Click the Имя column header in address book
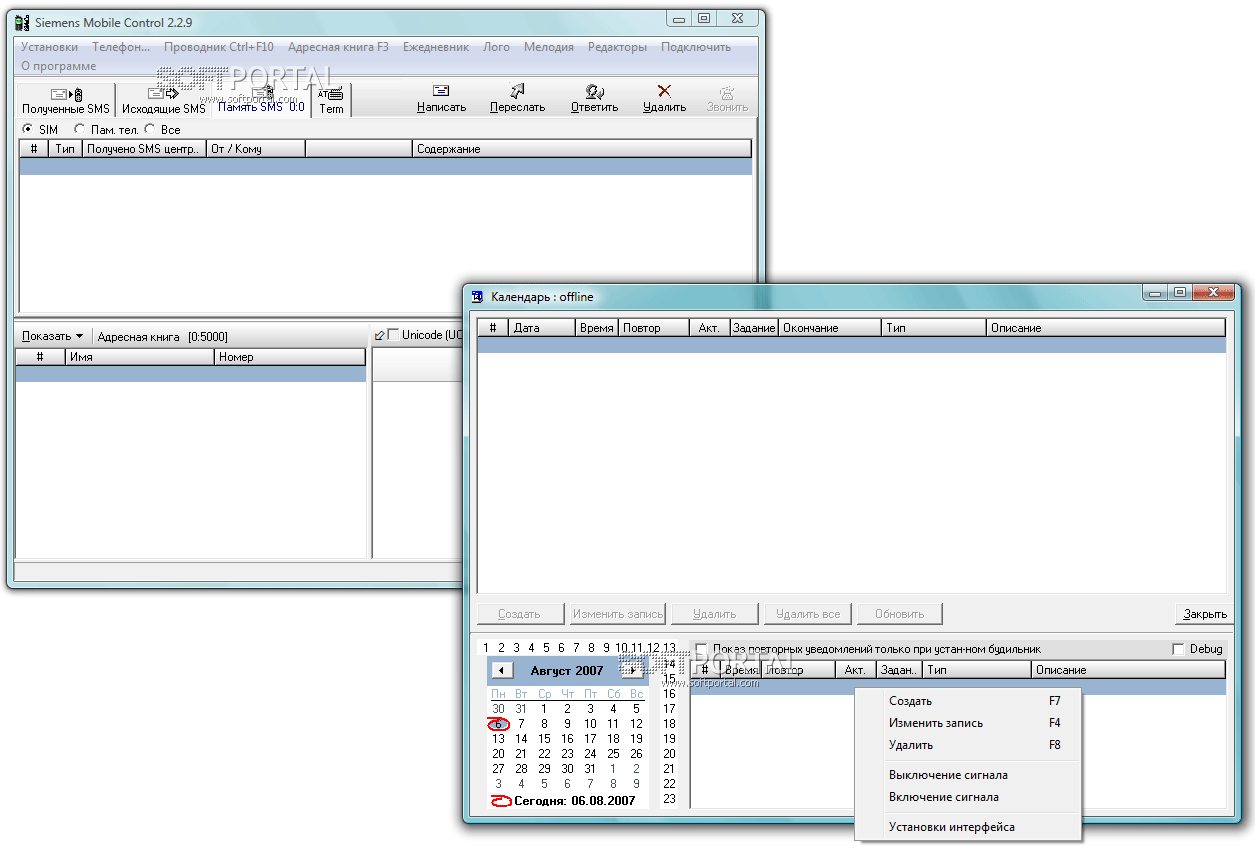This screenshot has height=846, width=1255. coord(140,357)
